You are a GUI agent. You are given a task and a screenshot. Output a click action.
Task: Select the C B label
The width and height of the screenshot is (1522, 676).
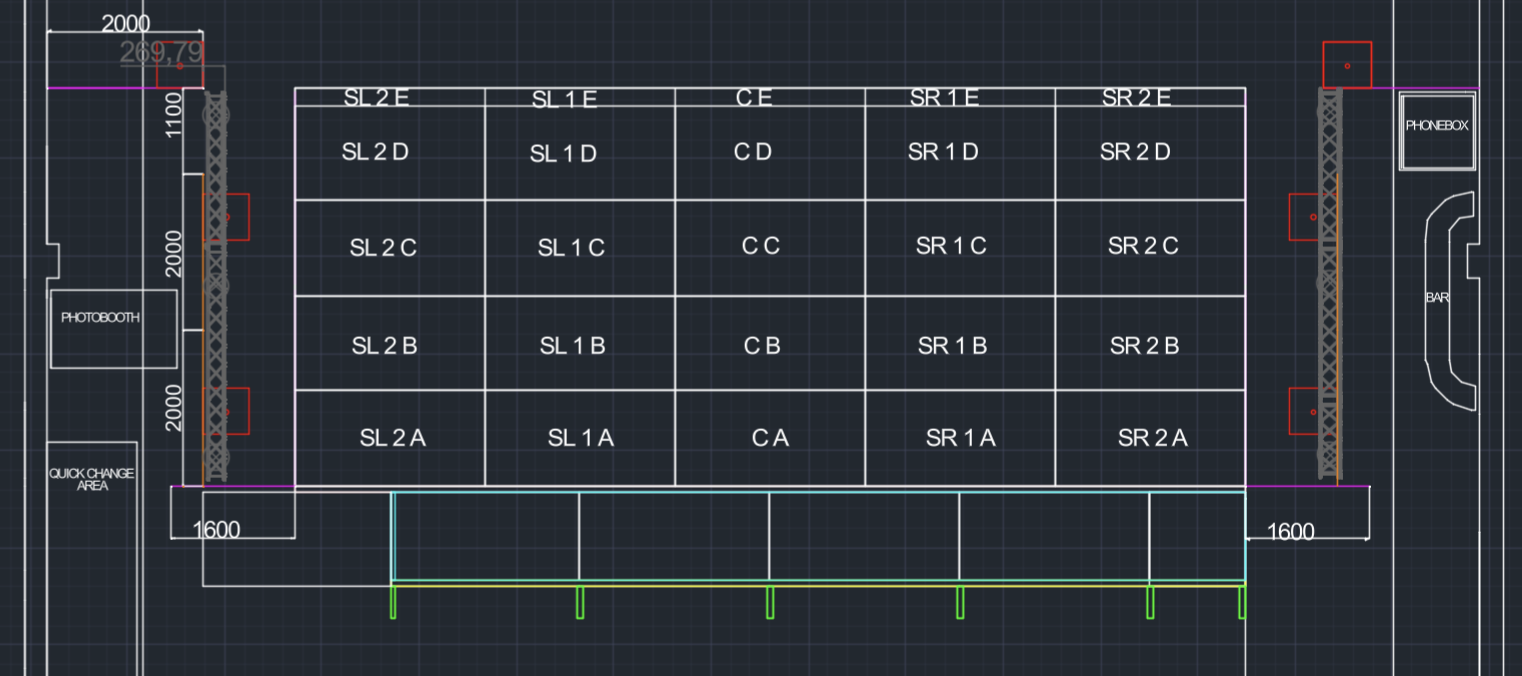pos(762,346)
